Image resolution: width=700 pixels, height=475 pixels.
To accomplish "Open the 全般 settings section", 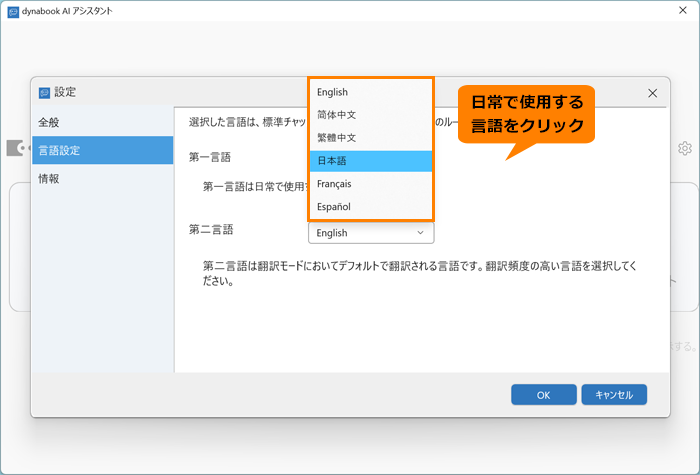I will (102, 122).
